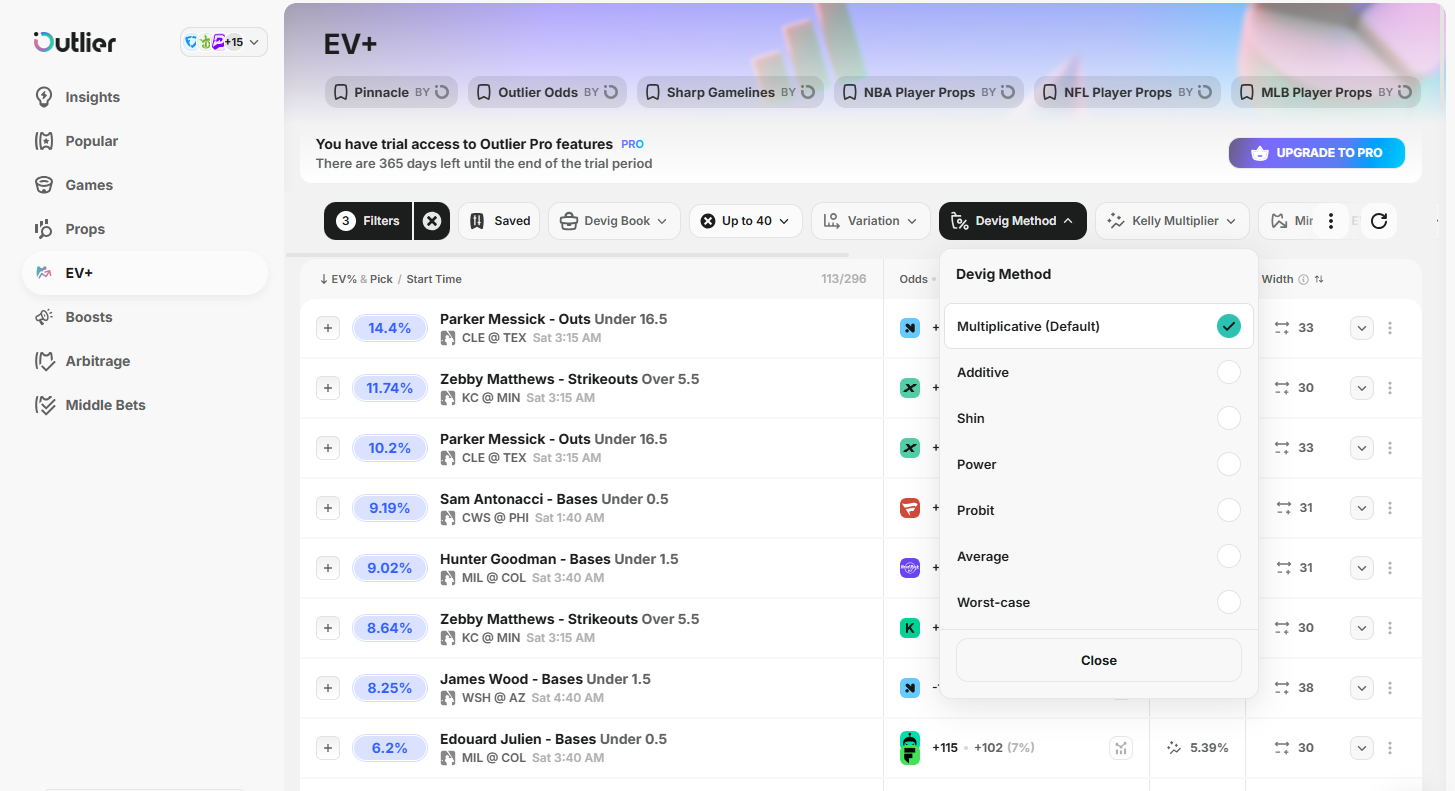Click the Width info icon
This screenshot has width=1455, height=791.
click(1303, 280)
